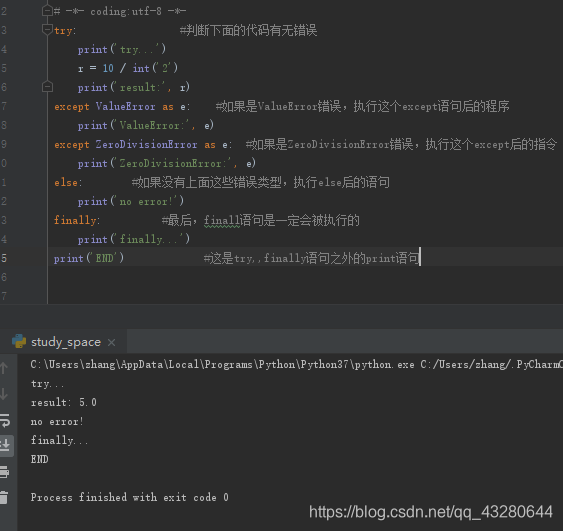Close the study_space run tab
This screenshot has width=563, height=531.
[112, 343]
